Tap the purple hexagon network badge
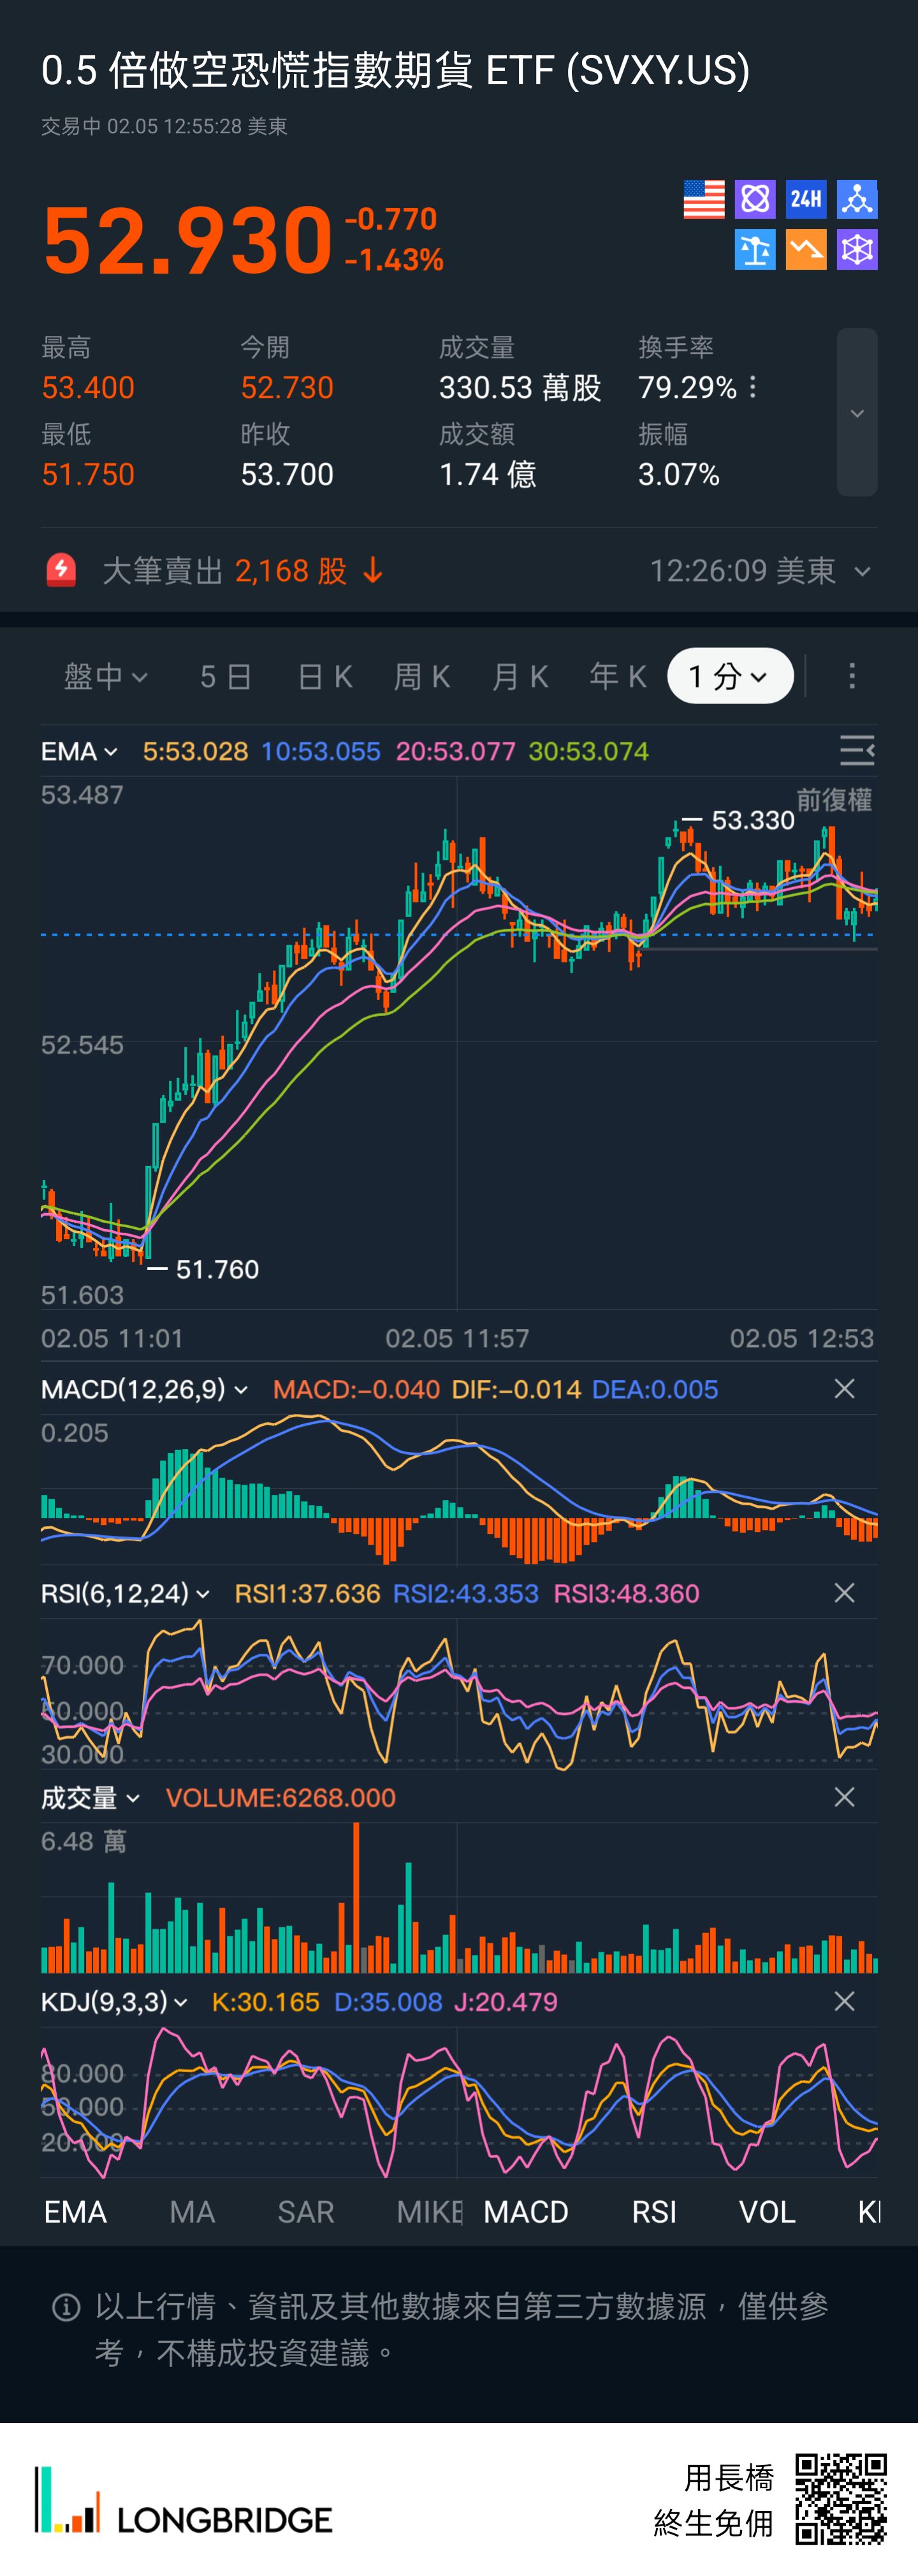The height and width of the screenshot is (2576, 918). click(857, 250)
